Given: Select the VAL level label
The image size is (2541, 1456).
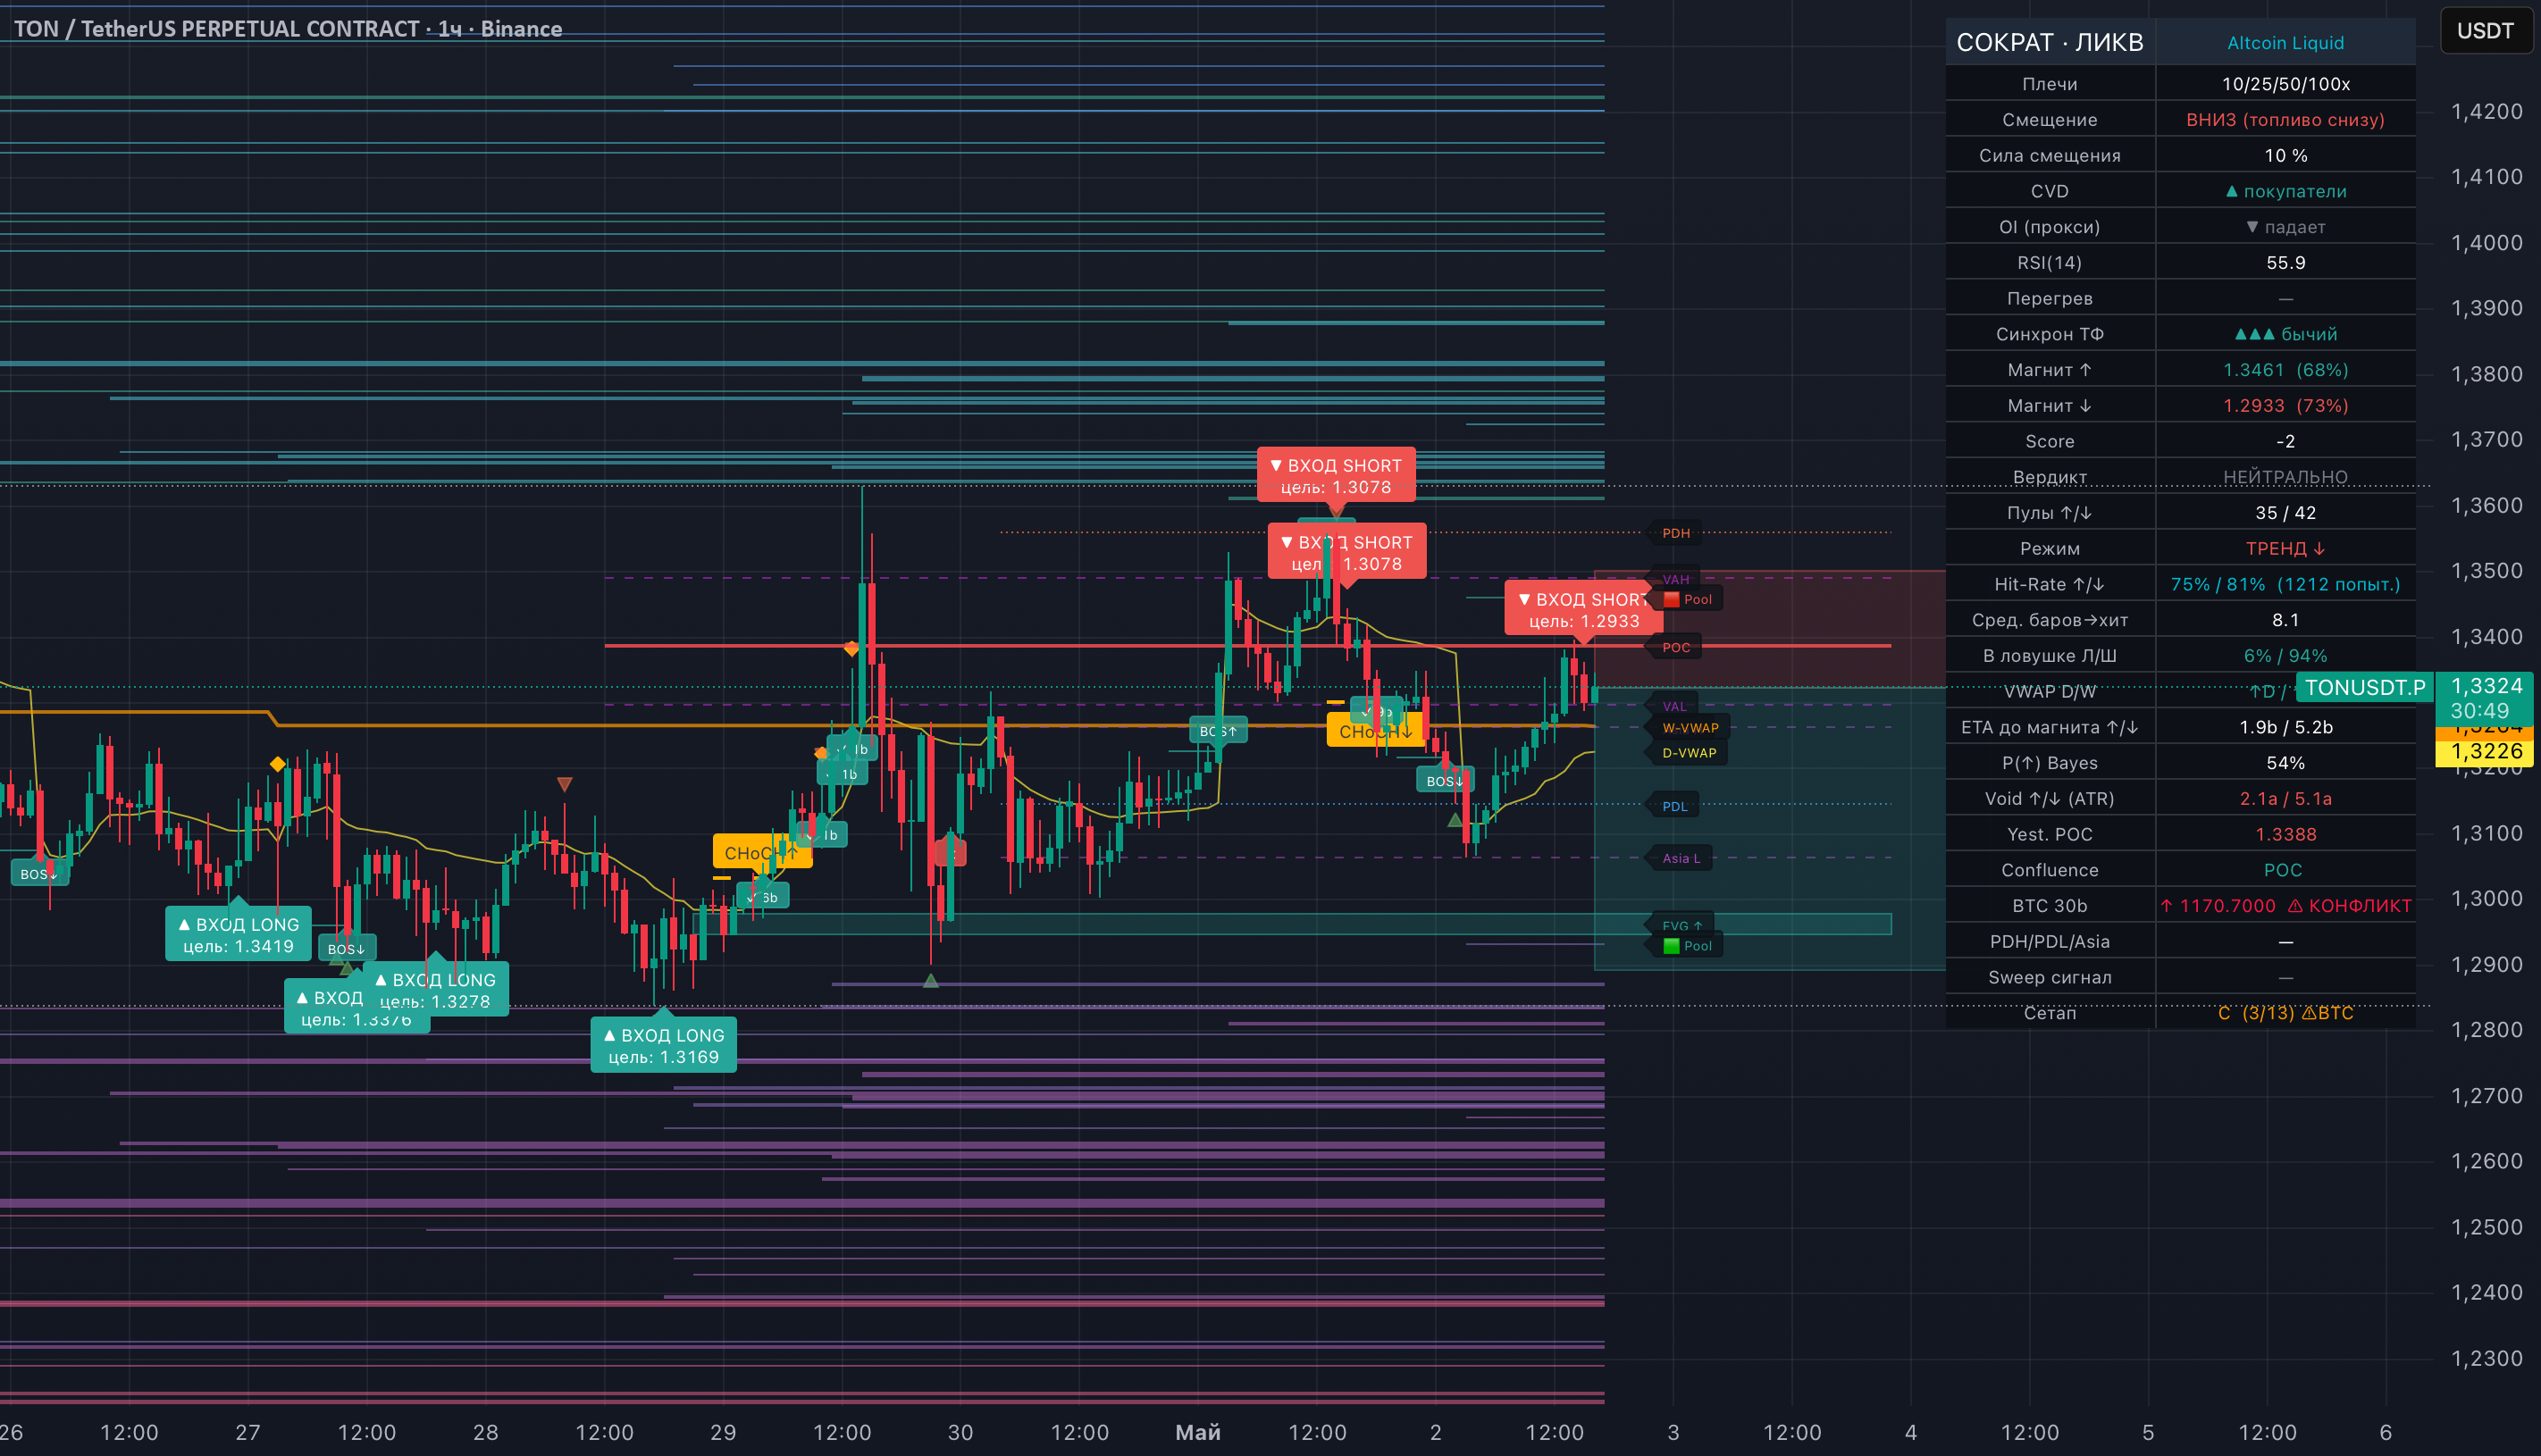Looking at the screenshot, I should (x=1675, y=707).
